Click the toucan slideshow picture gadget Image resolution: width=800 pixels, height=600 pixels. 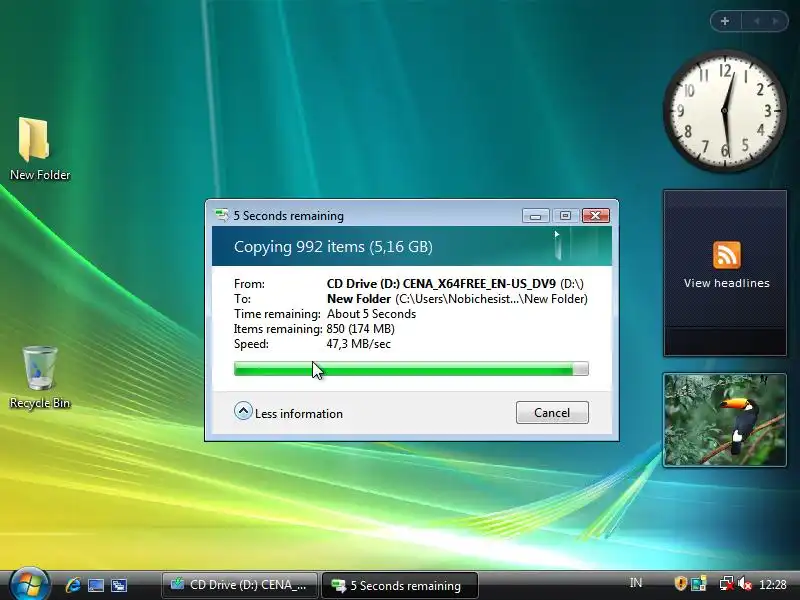tap(725, 420)
